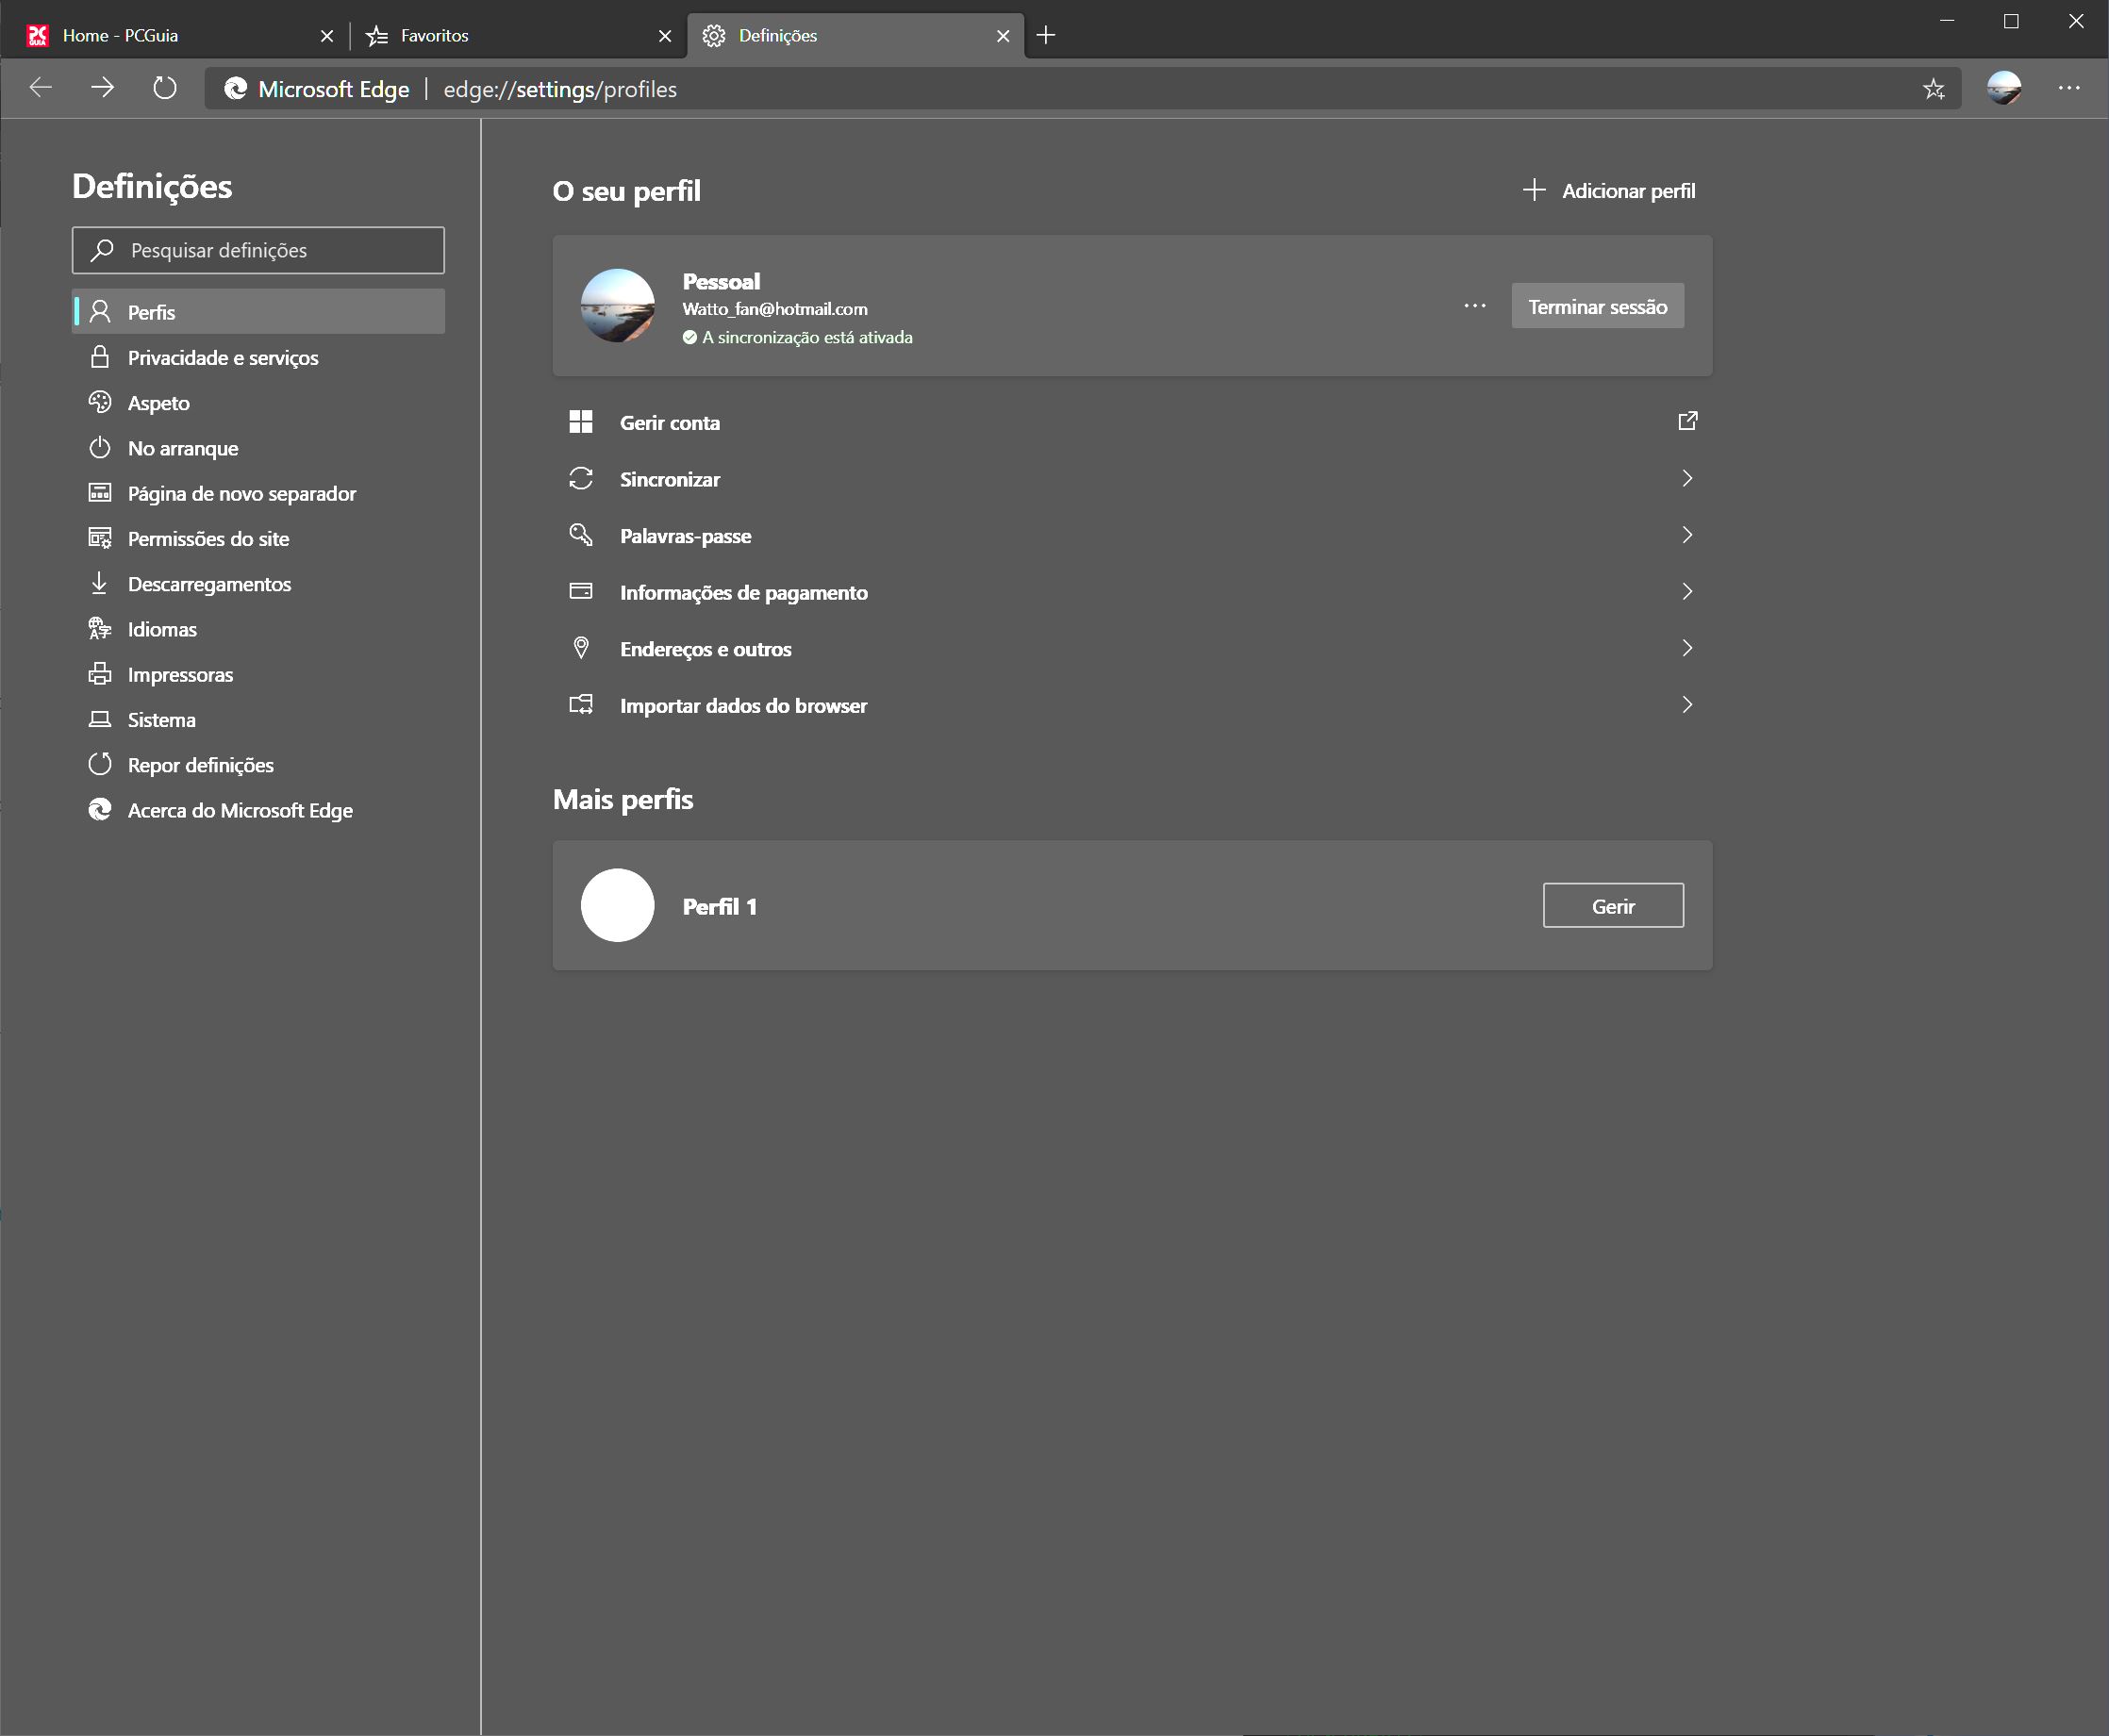Open the profile avatar in toolbar
Viewport: 2109px width, 1736px height.
(x=2004, y=88)
